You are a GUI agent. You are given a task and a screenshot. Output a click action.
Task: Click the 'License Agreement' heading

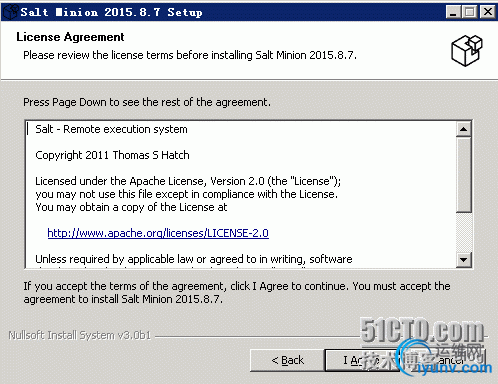70,37
